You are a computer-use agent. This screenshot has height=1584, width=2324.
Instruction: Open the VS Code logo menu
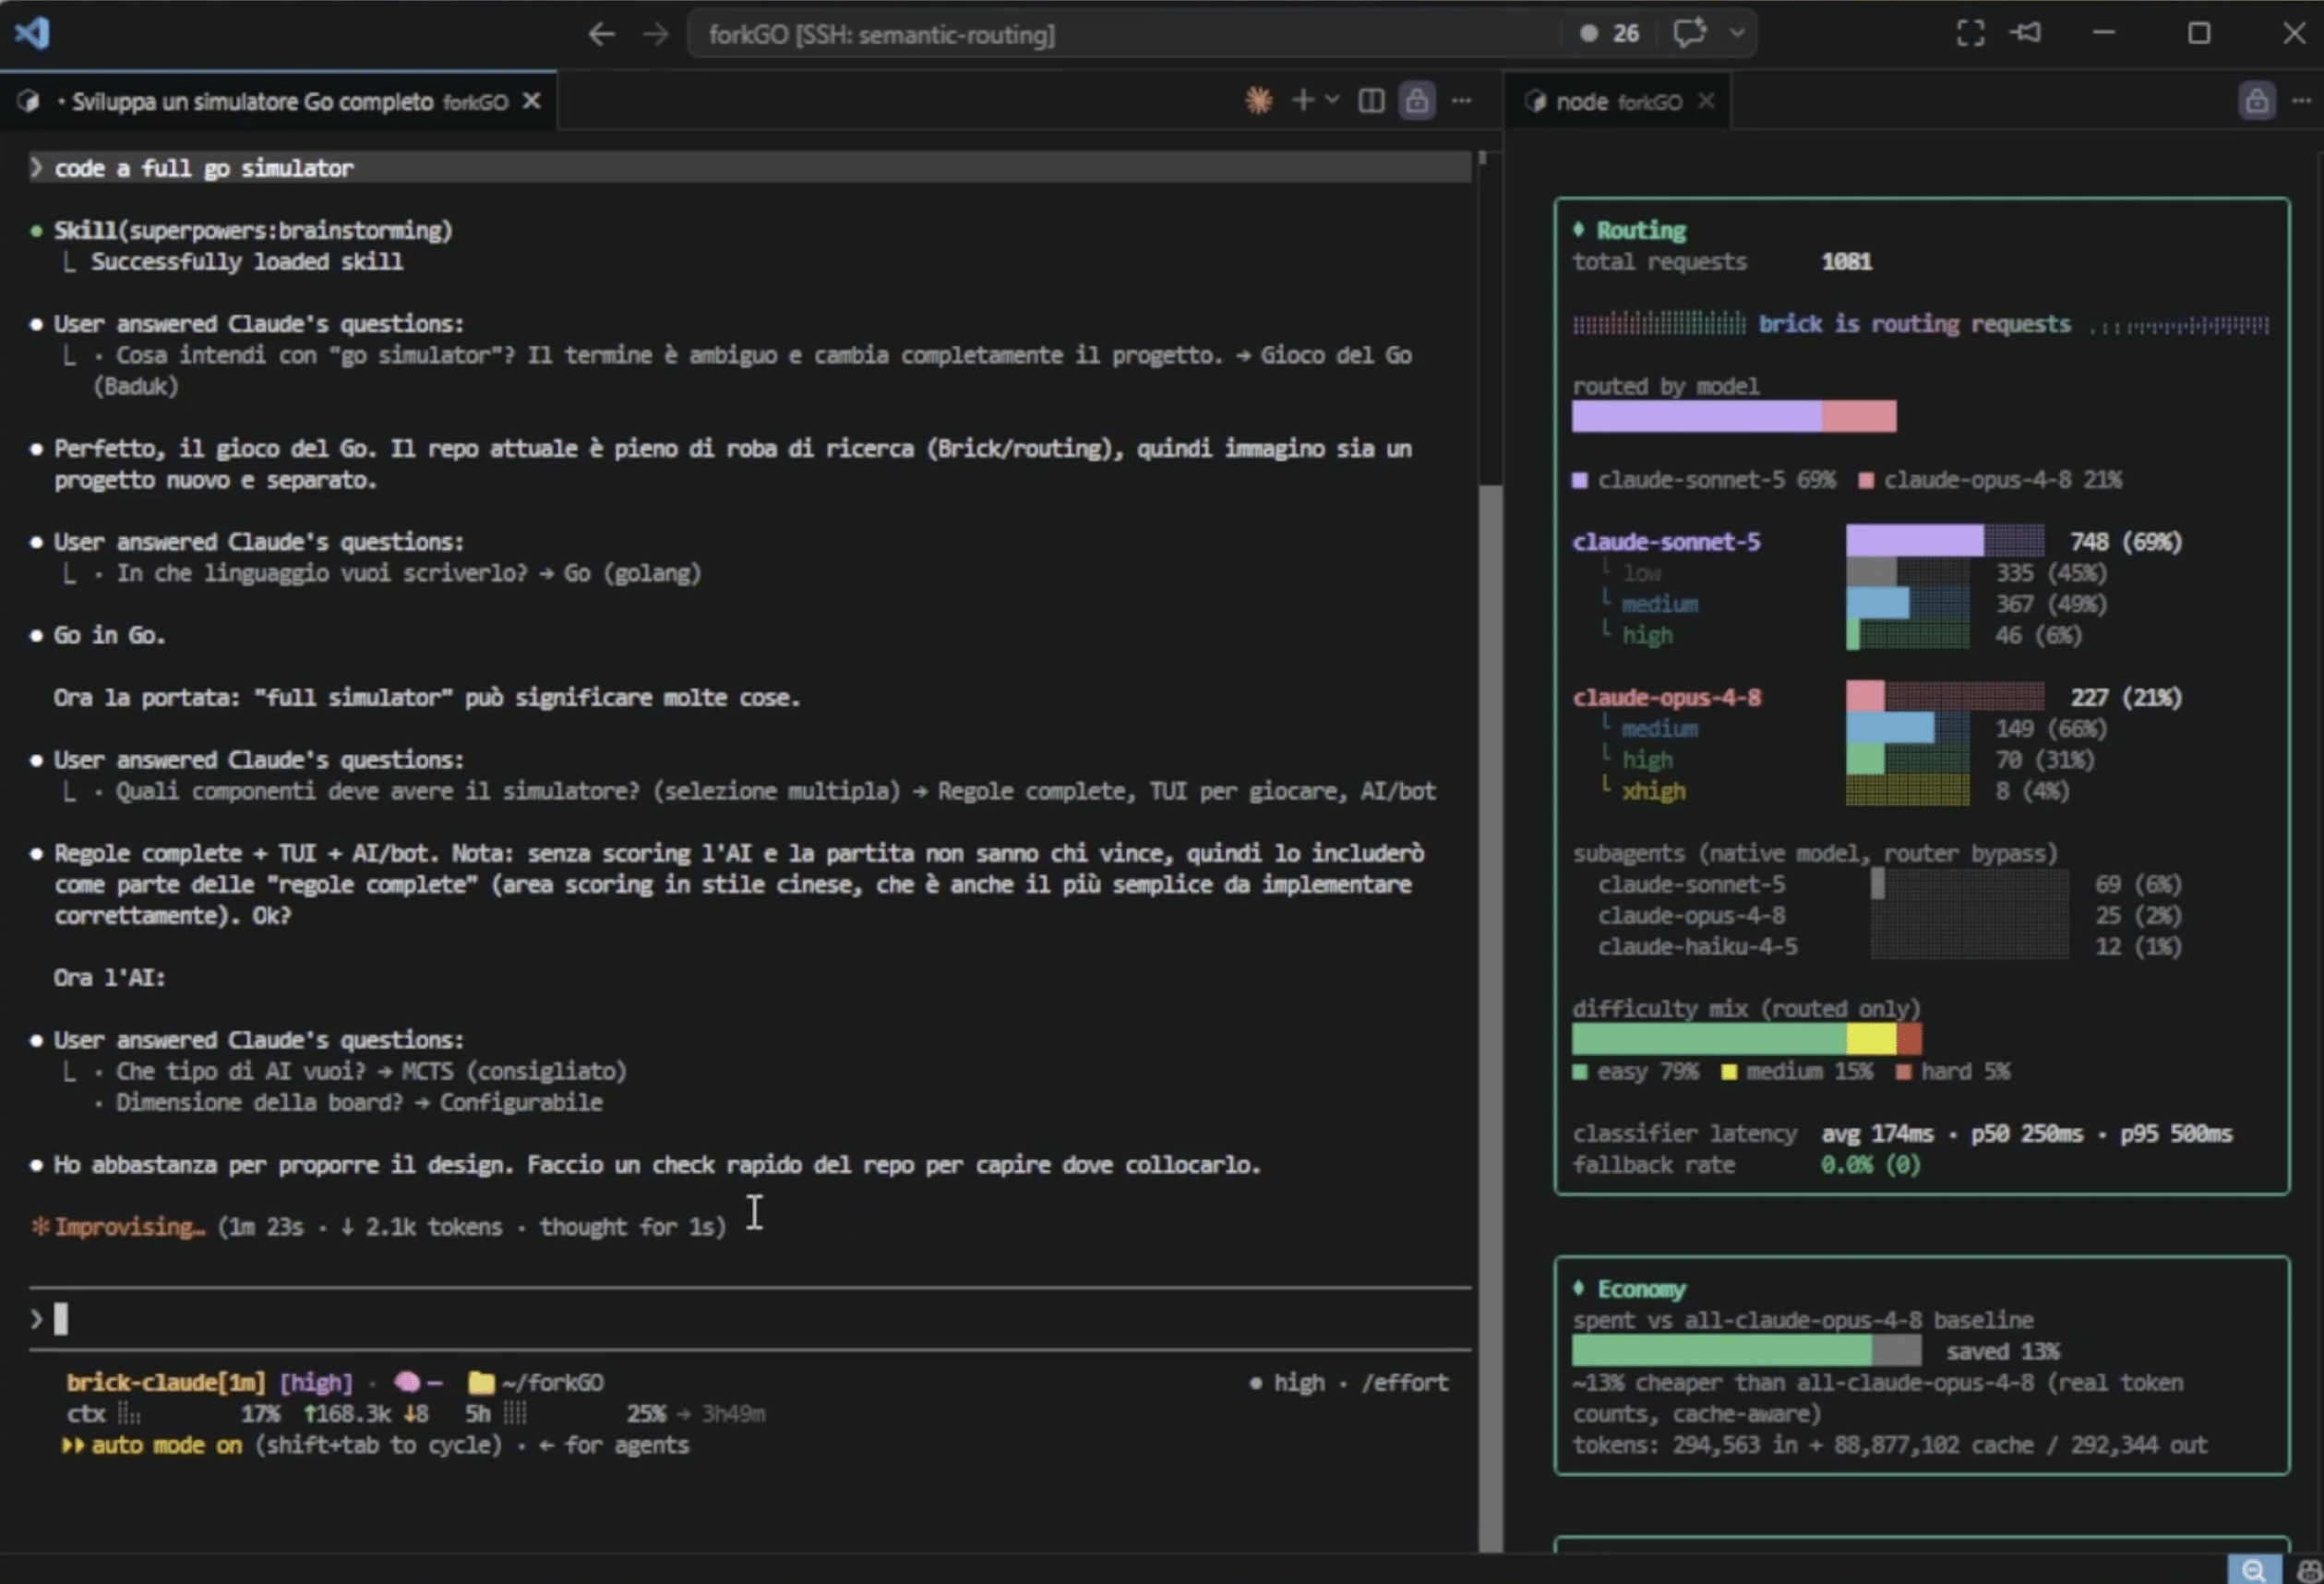[32, 33]
